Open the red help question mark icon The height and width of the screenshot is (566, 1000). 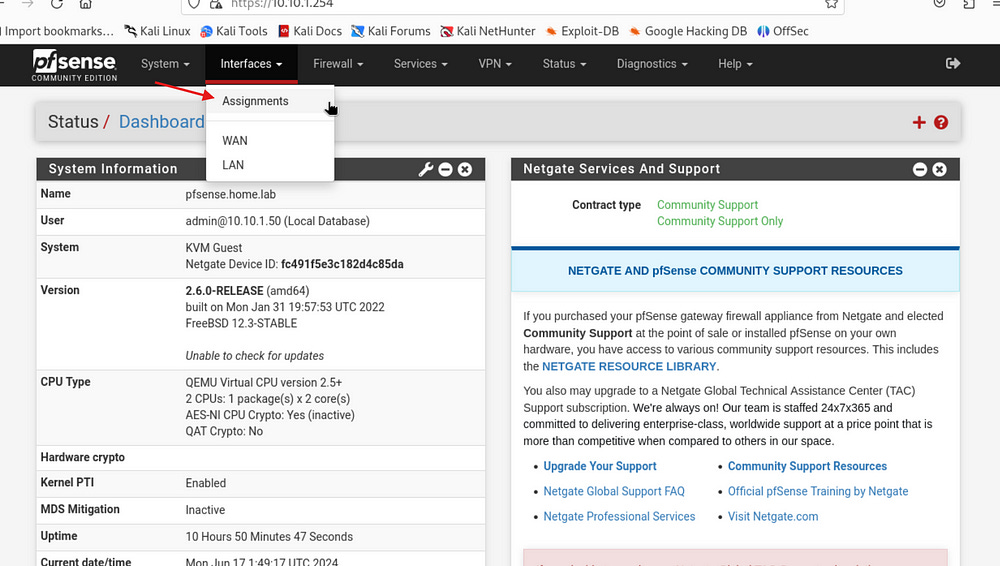point(941,123)
